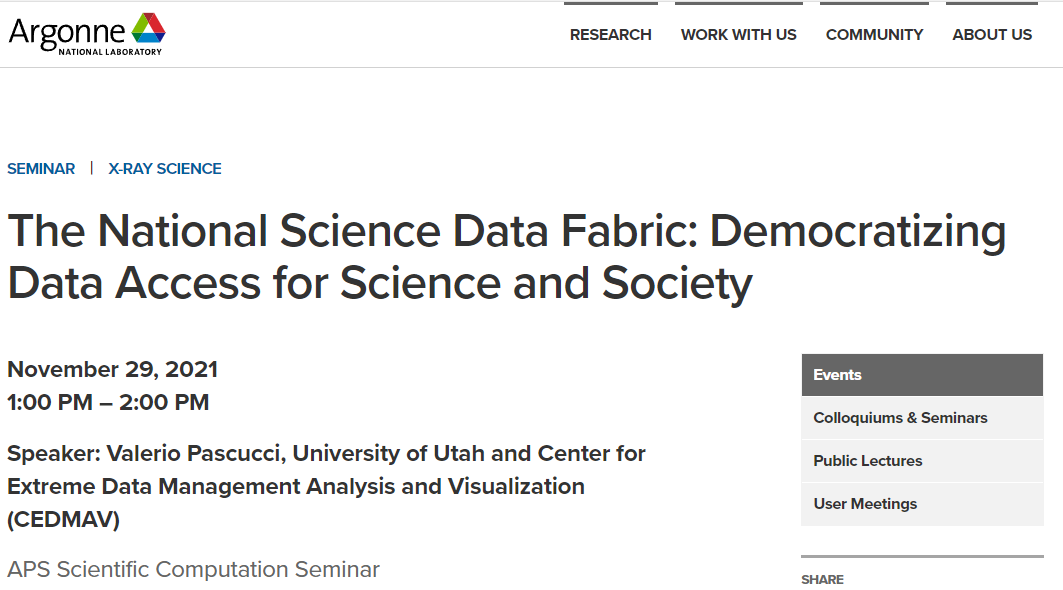The width and height of the screenshot is (1063, 590).
Task: Click the APS Scientific Computation Seminar text
Action: (193, 570)
